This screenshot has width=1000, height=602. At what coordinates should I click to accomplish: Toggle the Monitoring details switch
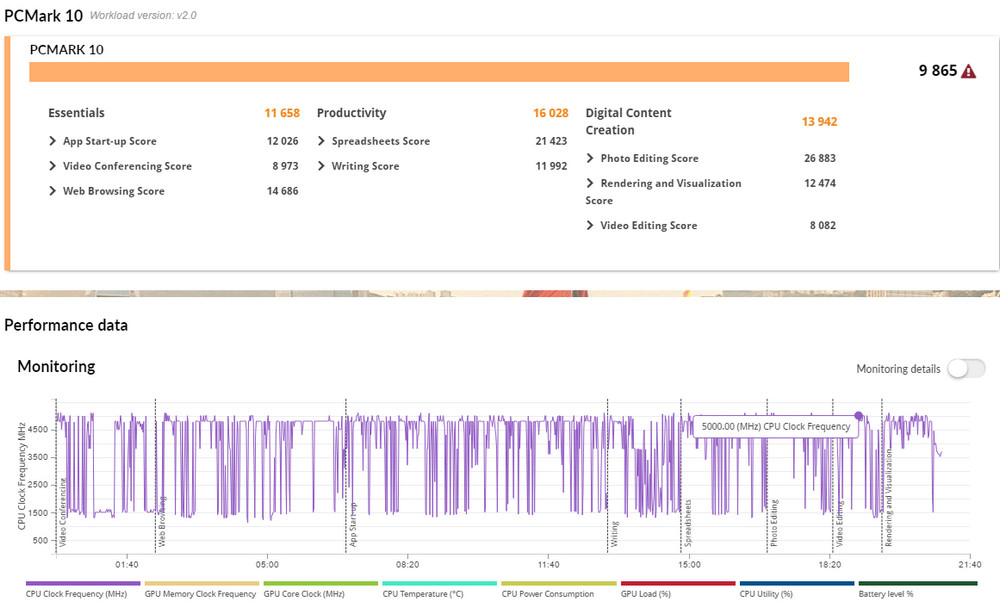(x=966, y=369)
